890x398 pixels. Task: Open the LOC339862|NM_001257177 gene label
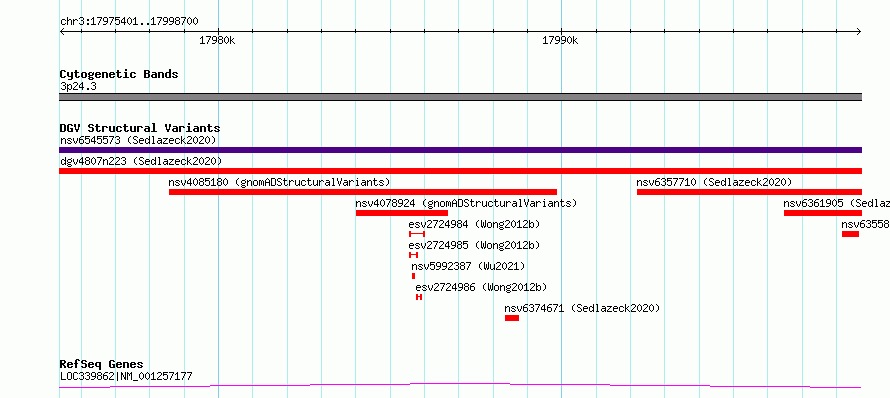coord(126,376)
